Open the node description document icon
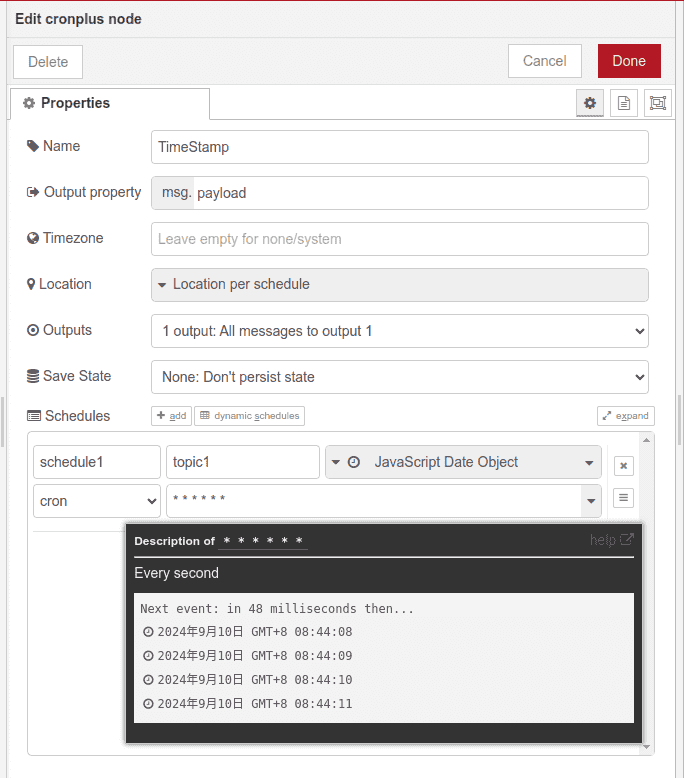Screen dimensions: 684x778 (x=623, y=103)
